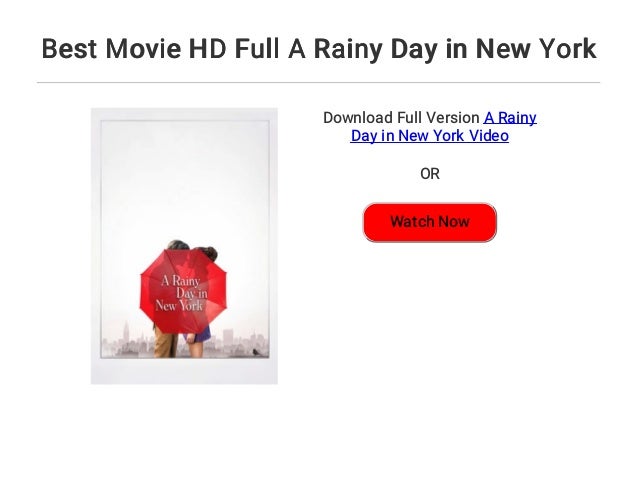Click the "Download Full Version" plain text
This screenshot has width=638, height=479.
[x=401, y=118]
